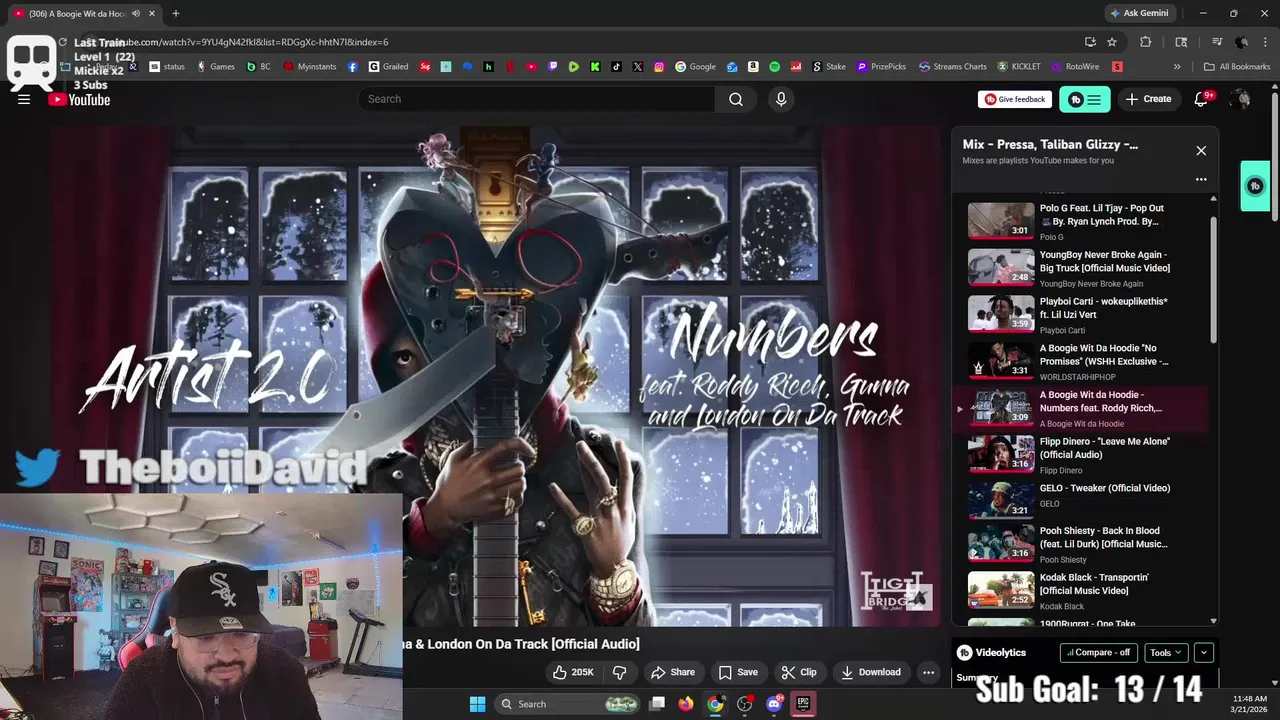1280x720 pixels.
Task: Toggle the Compare - off button
Action: coord(1098,652)
